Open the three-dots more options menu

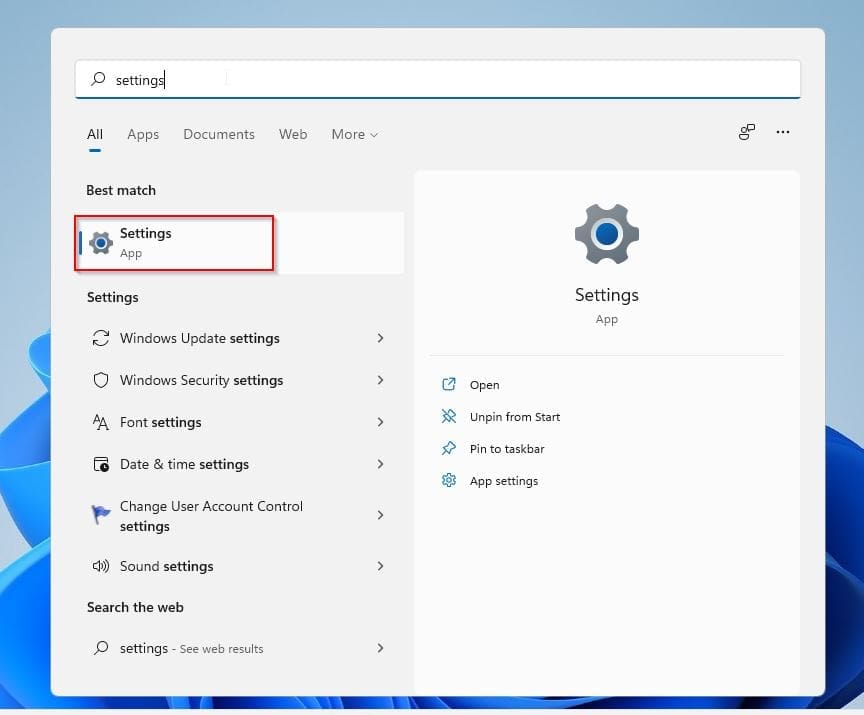(783, 132)
